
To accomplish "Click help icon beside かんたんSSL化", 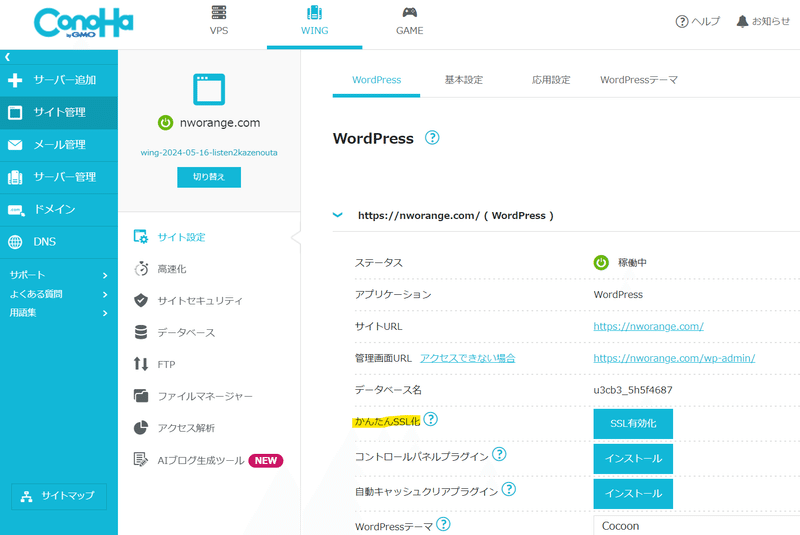I will pyautogui.click(x=431, y=419).
